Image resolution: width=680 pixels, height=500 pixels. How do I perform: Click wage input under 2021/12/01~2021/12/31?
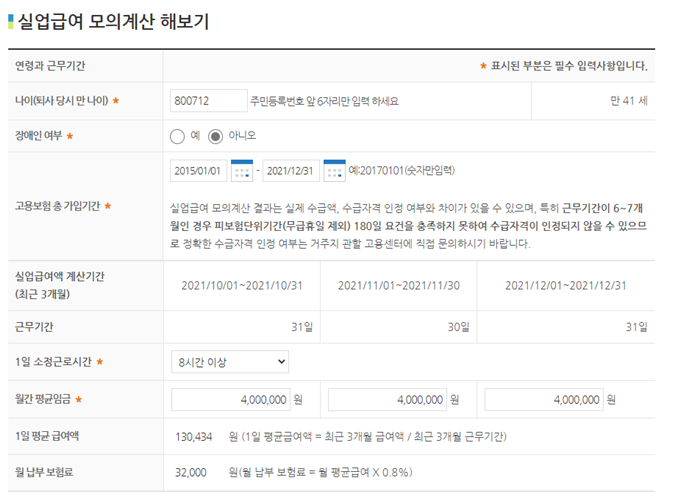tap(544, 399)
